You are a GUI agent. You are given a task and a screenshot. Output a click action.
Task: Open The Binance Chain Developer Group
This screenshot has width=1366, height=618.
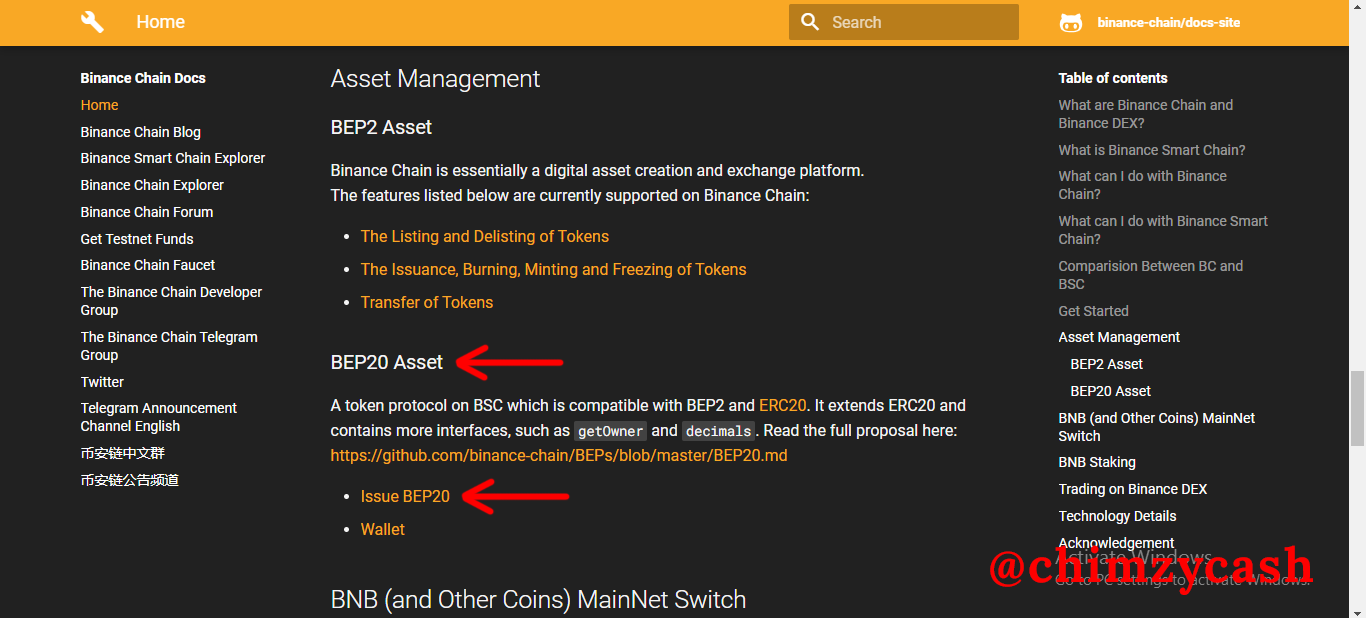pos(171,301)
